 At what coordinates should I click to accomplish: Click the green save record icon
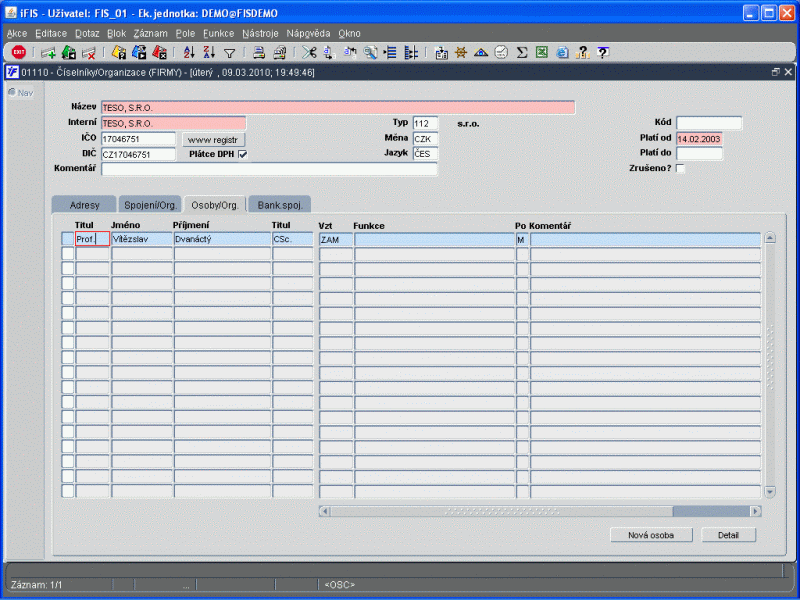(69, 52)
